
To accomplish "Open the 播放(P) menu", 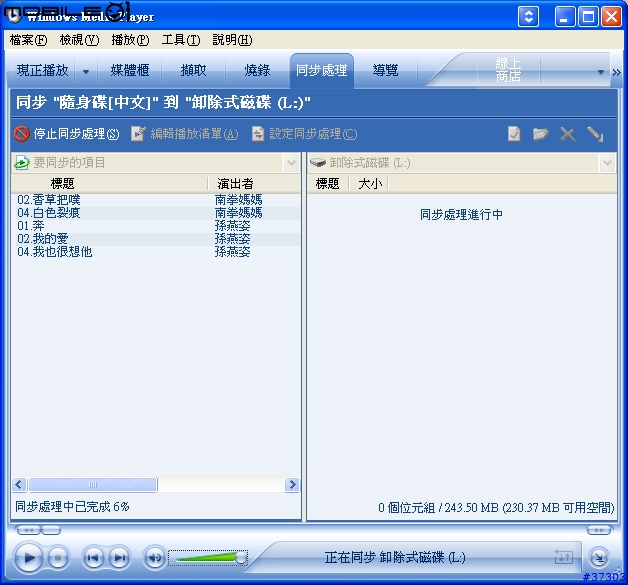I will 130,40.
